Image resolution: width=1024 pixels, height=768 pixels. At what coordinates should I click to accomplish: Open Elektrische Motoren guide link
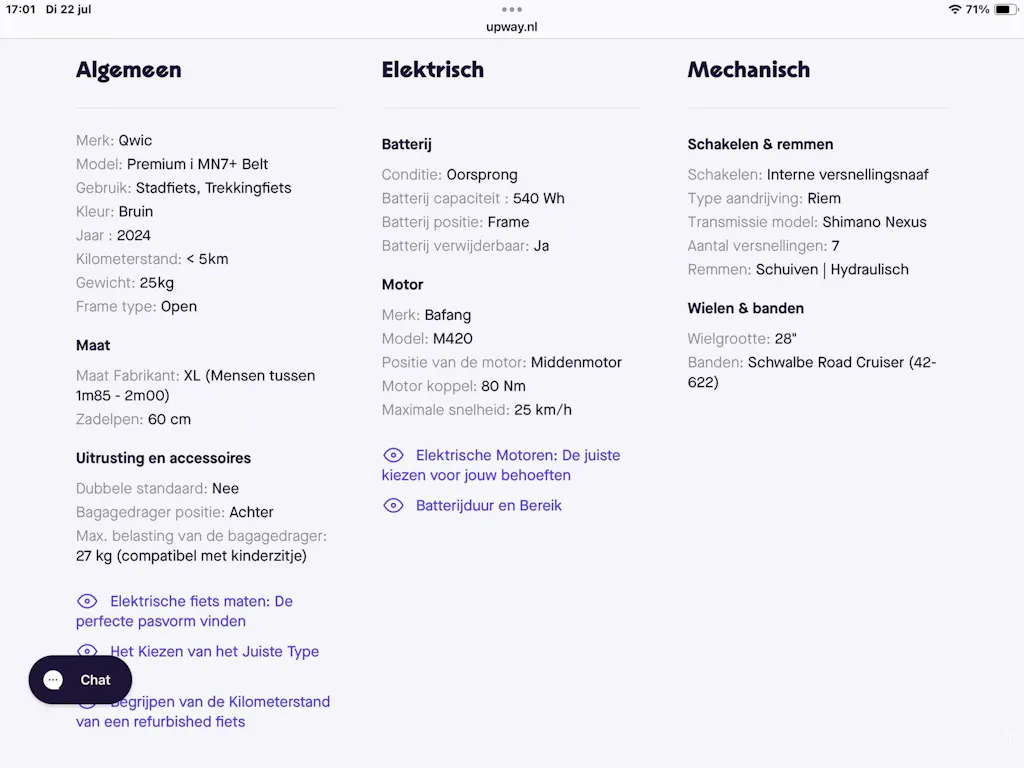[501, 465]
